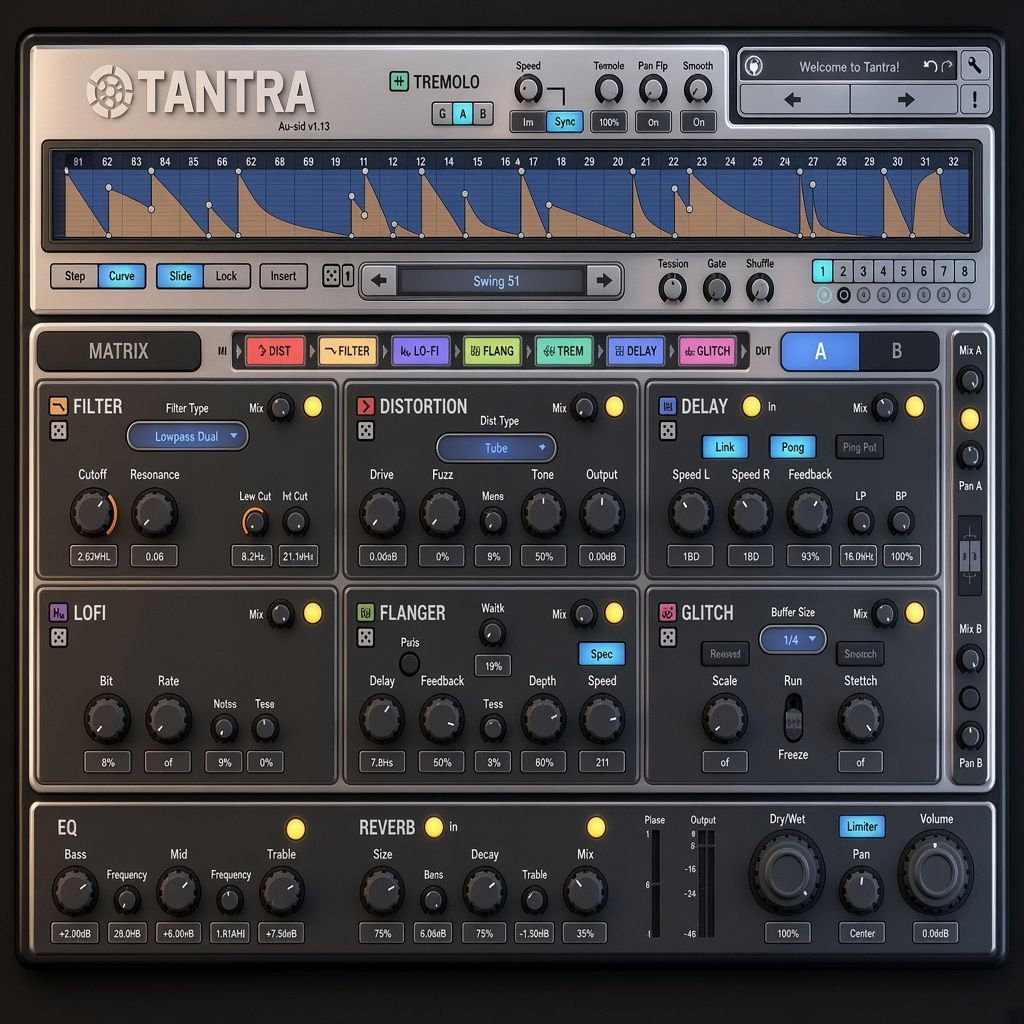Click the wrench settings icon

(974, 66)
